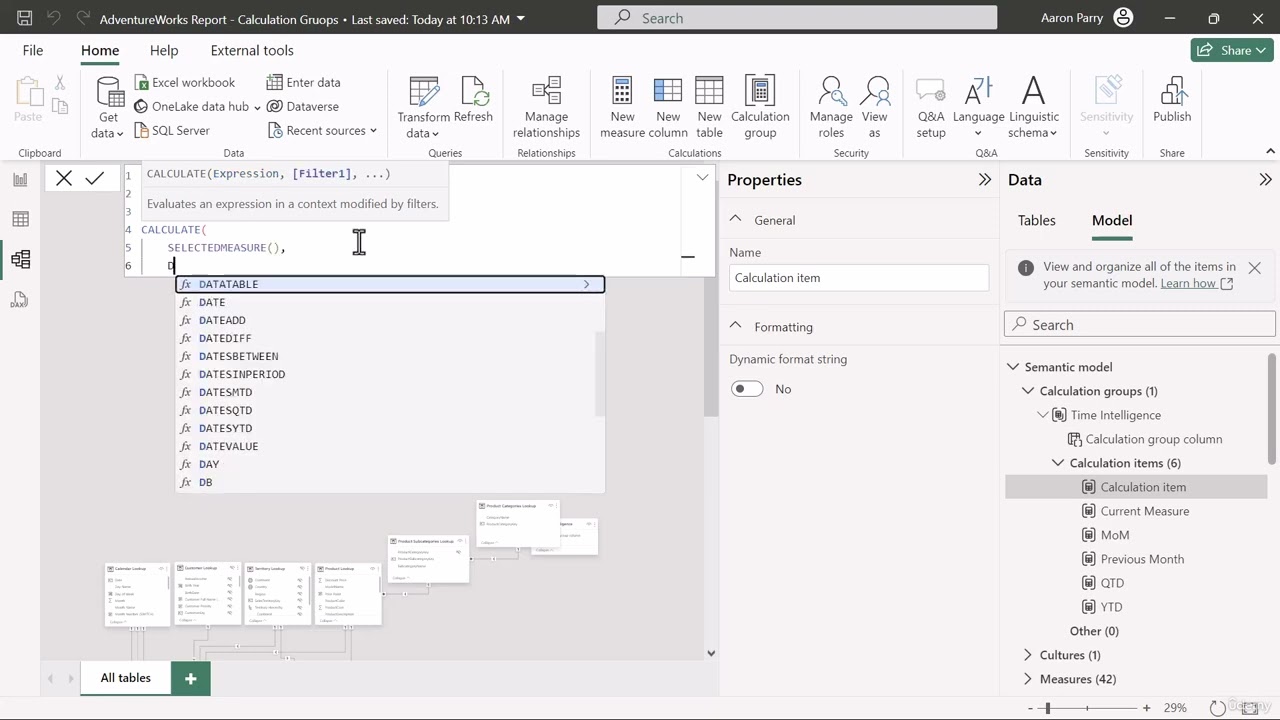Follow the Learn how link
This screenshot has width=1280, height=720.
1197,283
